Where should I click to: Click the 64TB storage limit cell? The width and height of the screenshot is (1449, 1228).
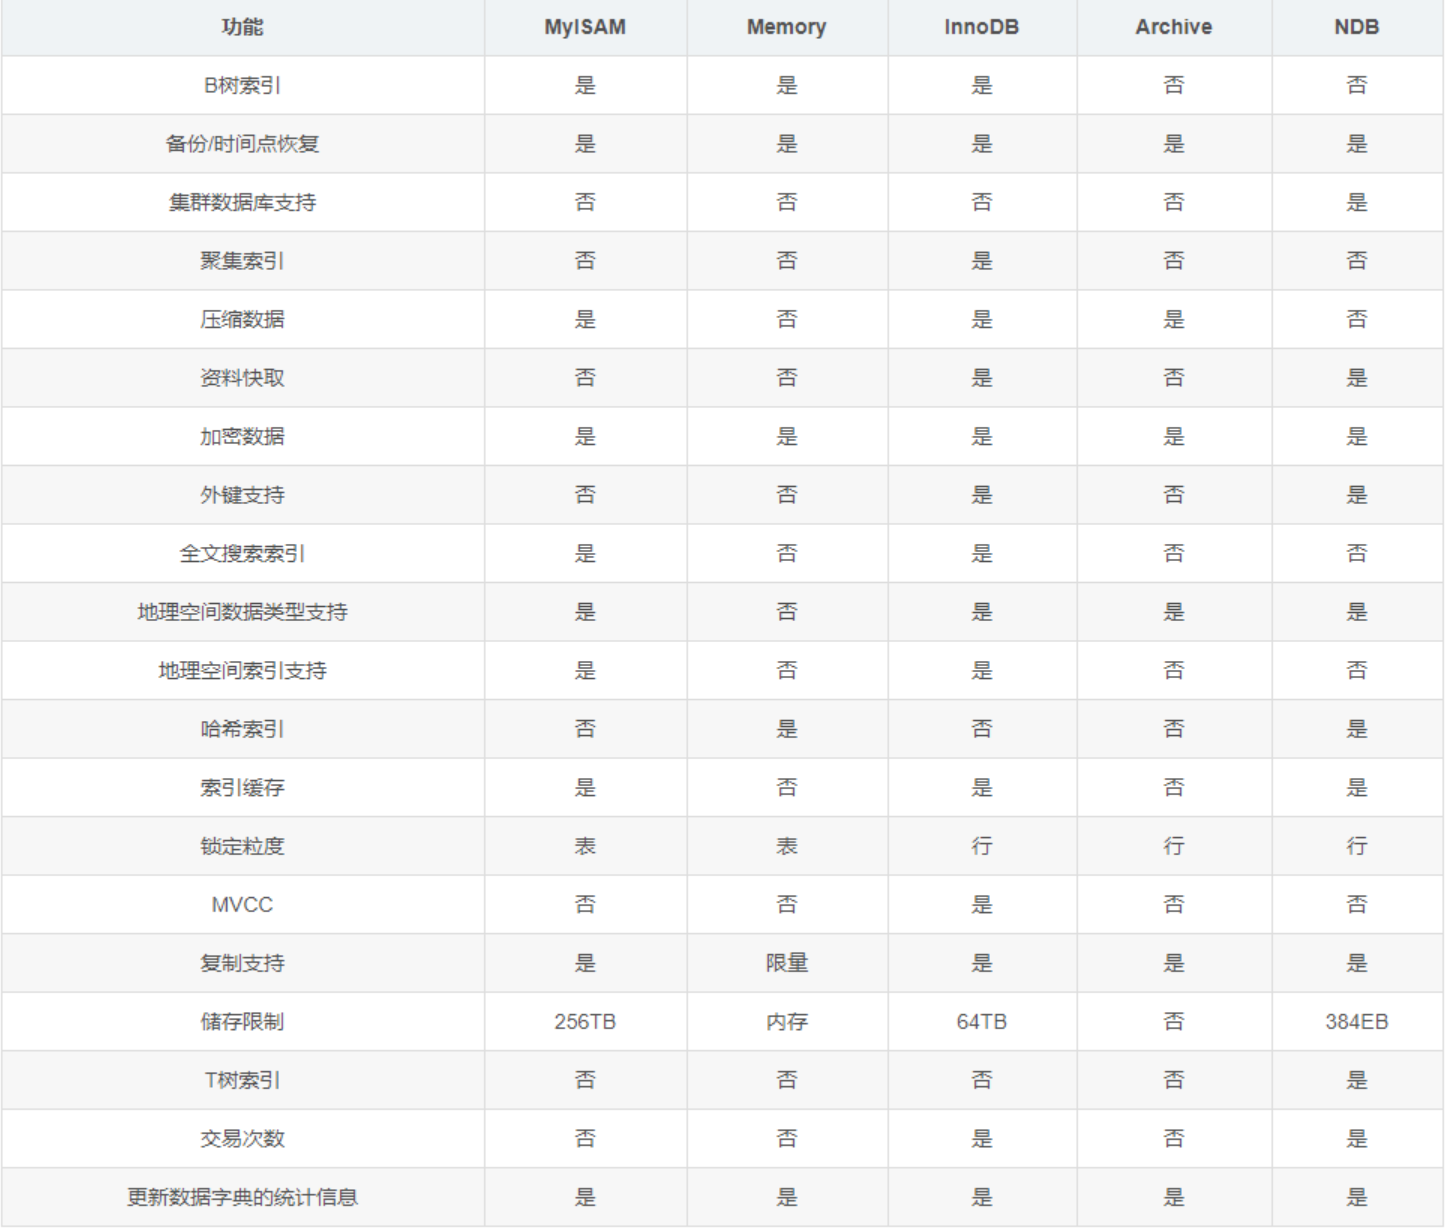[981, 1022]
